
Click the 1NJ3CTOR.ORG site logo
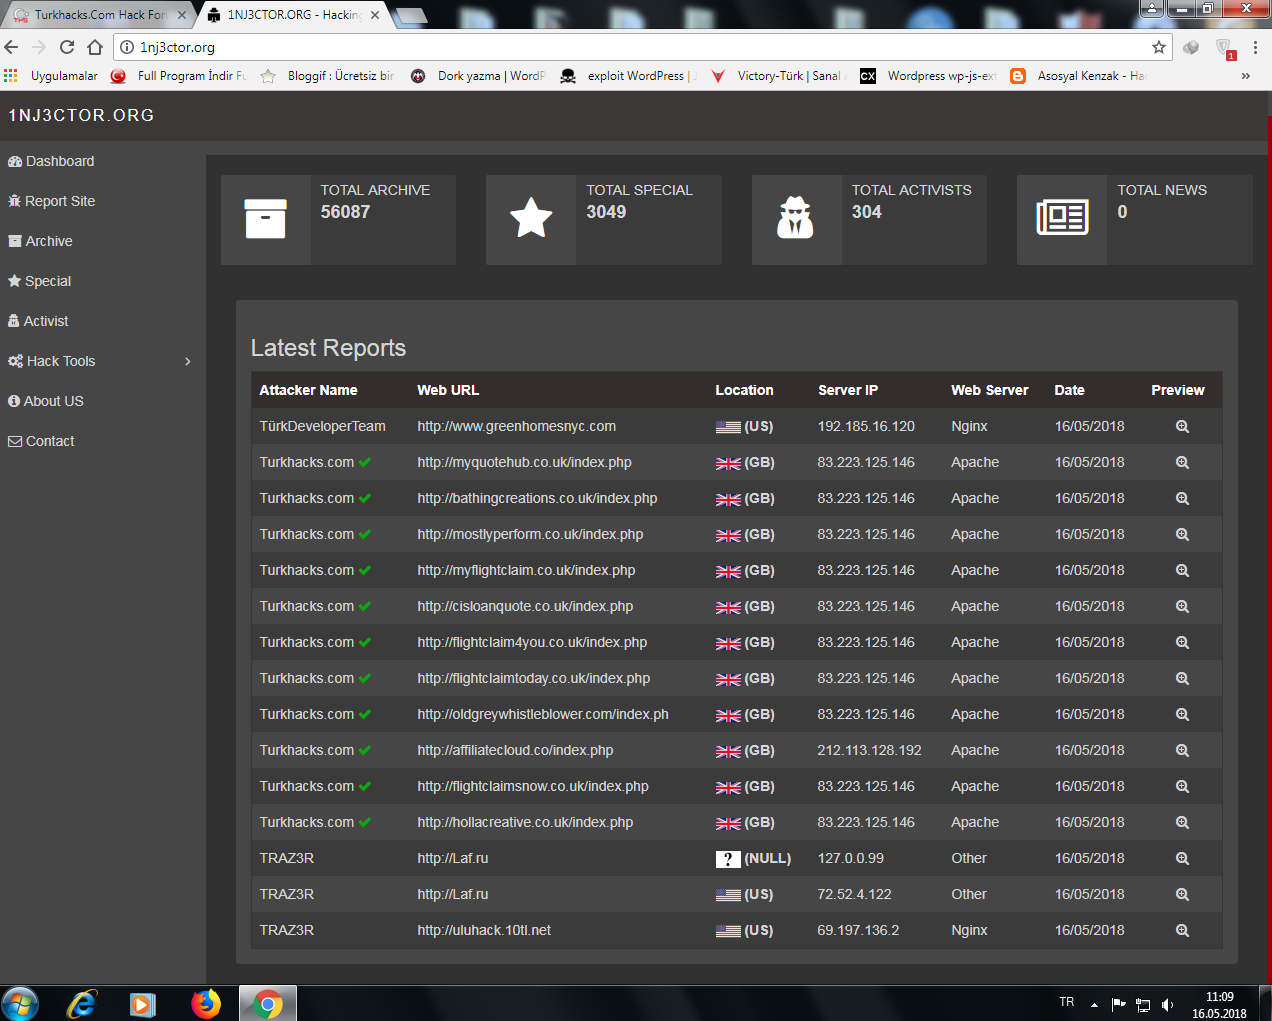(x=81, y=115)
